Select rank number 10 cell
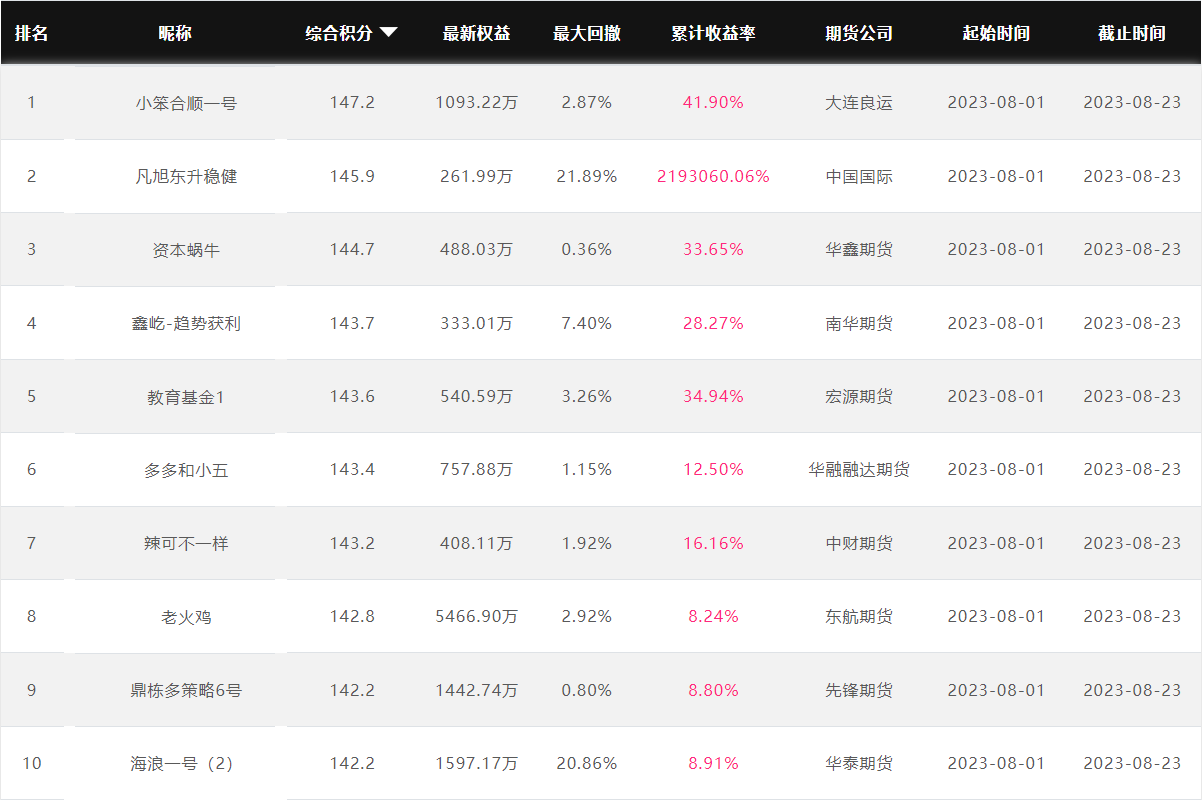The image size is (1202, 800). tap(32, 763)
